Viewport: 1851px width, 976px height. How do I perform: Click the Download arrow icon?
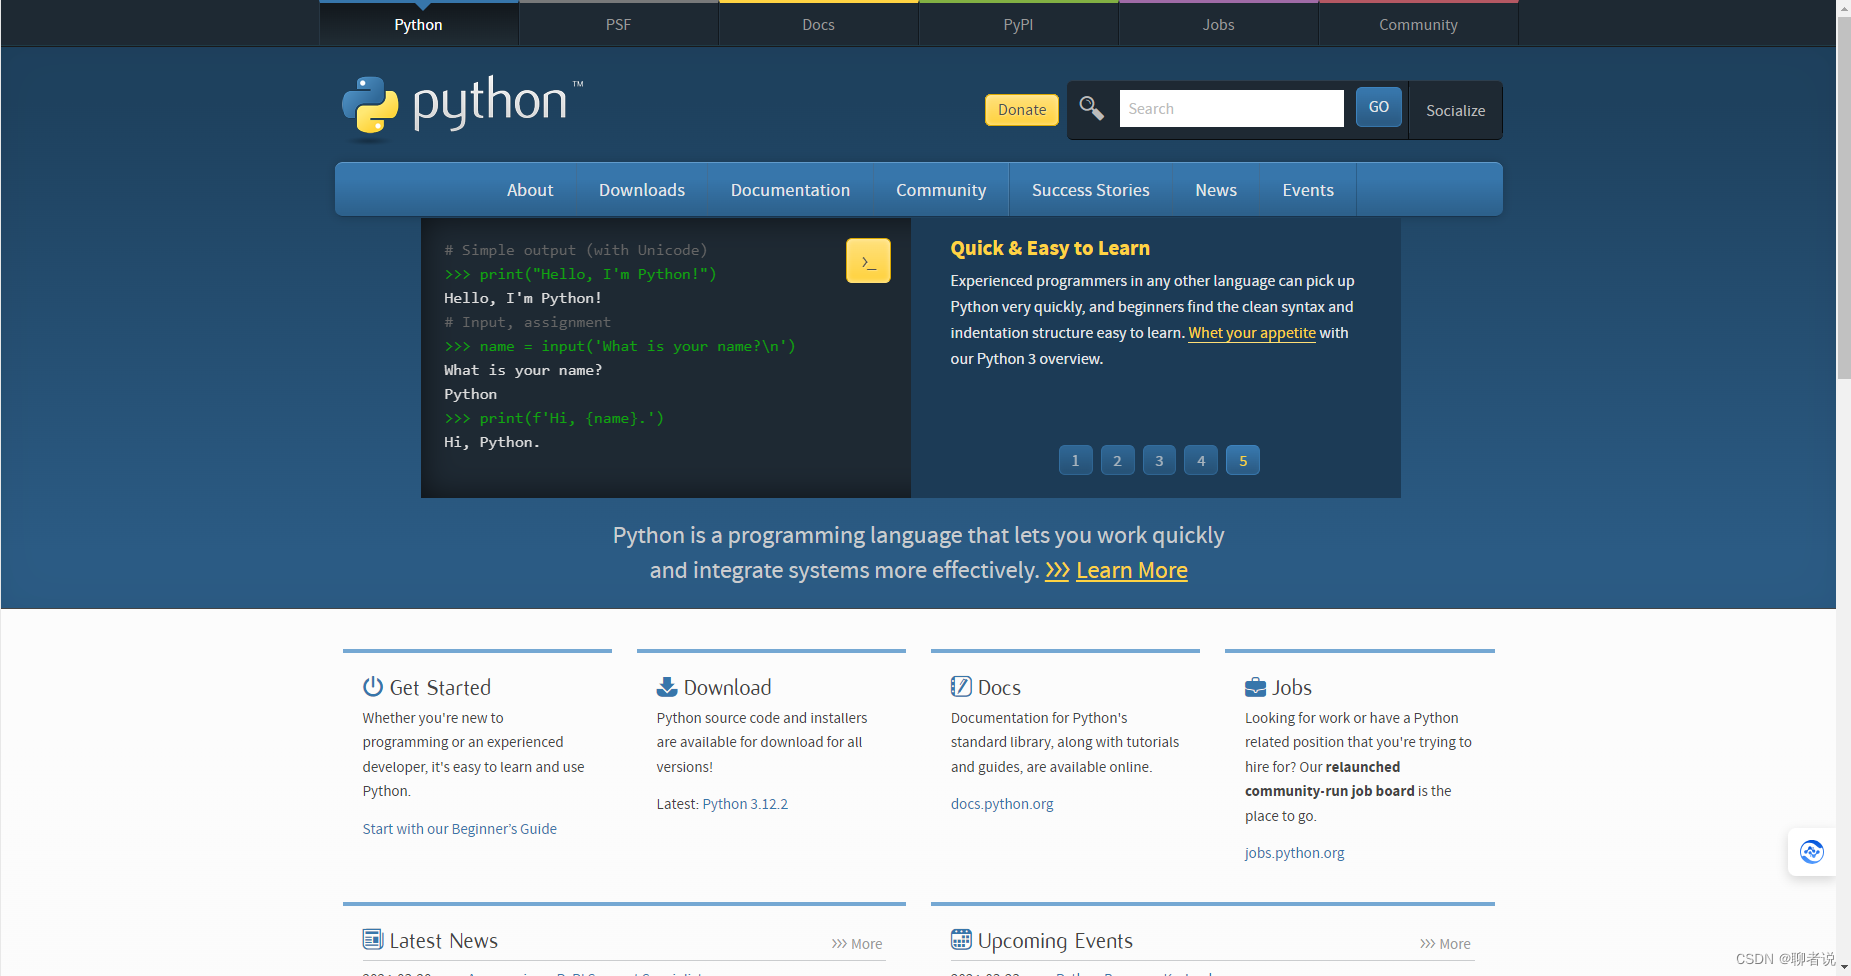point(666,686)
